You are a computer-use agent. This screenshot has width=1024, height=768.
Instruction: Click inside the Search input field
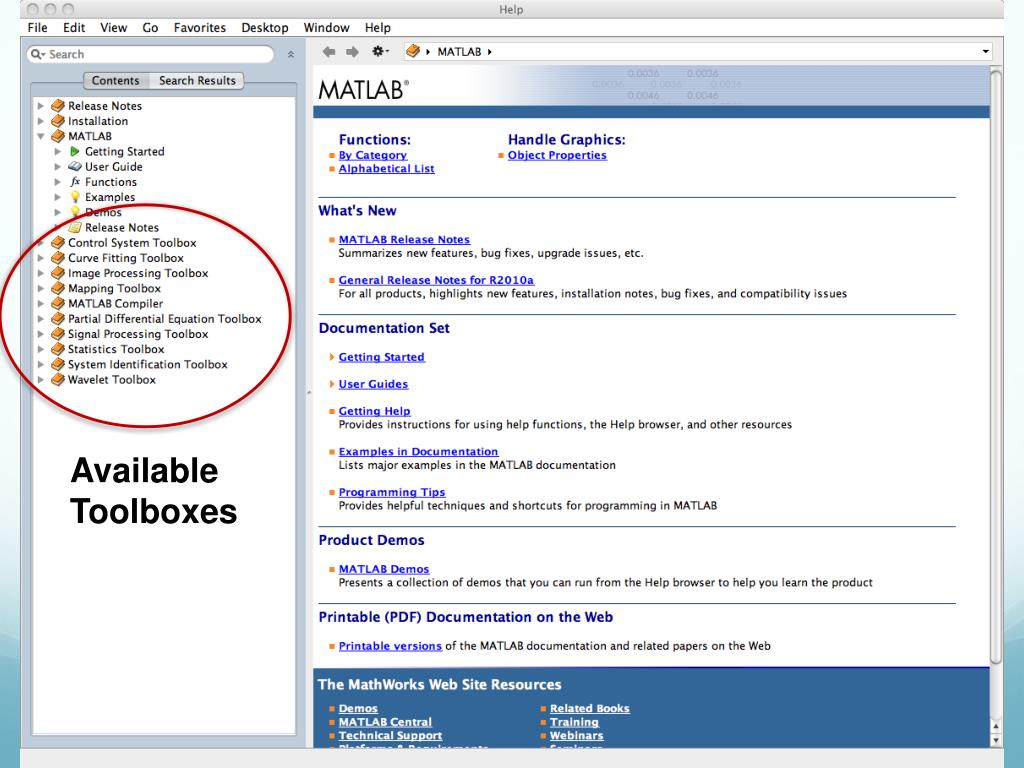point(150,54)
